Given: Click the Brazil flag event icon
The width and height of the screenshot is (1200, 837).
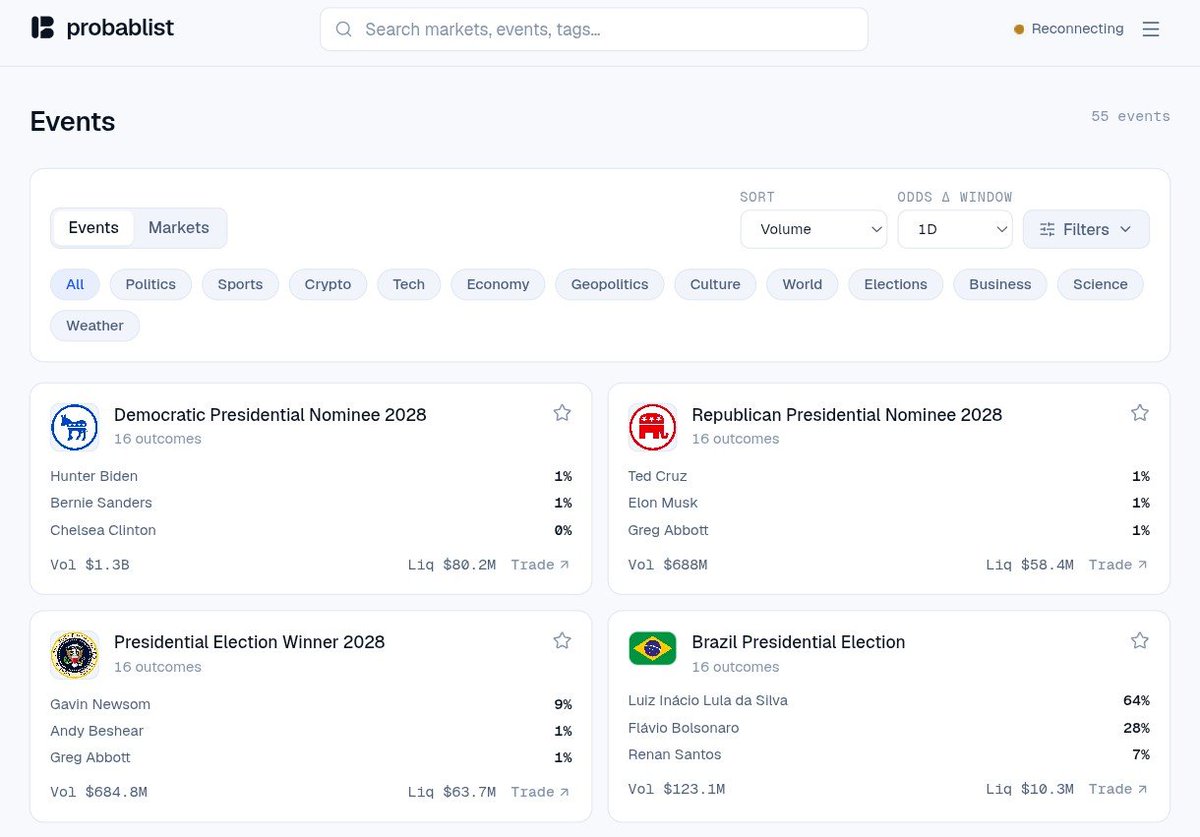Looking at the screenshot, I should tap(652, 648).
